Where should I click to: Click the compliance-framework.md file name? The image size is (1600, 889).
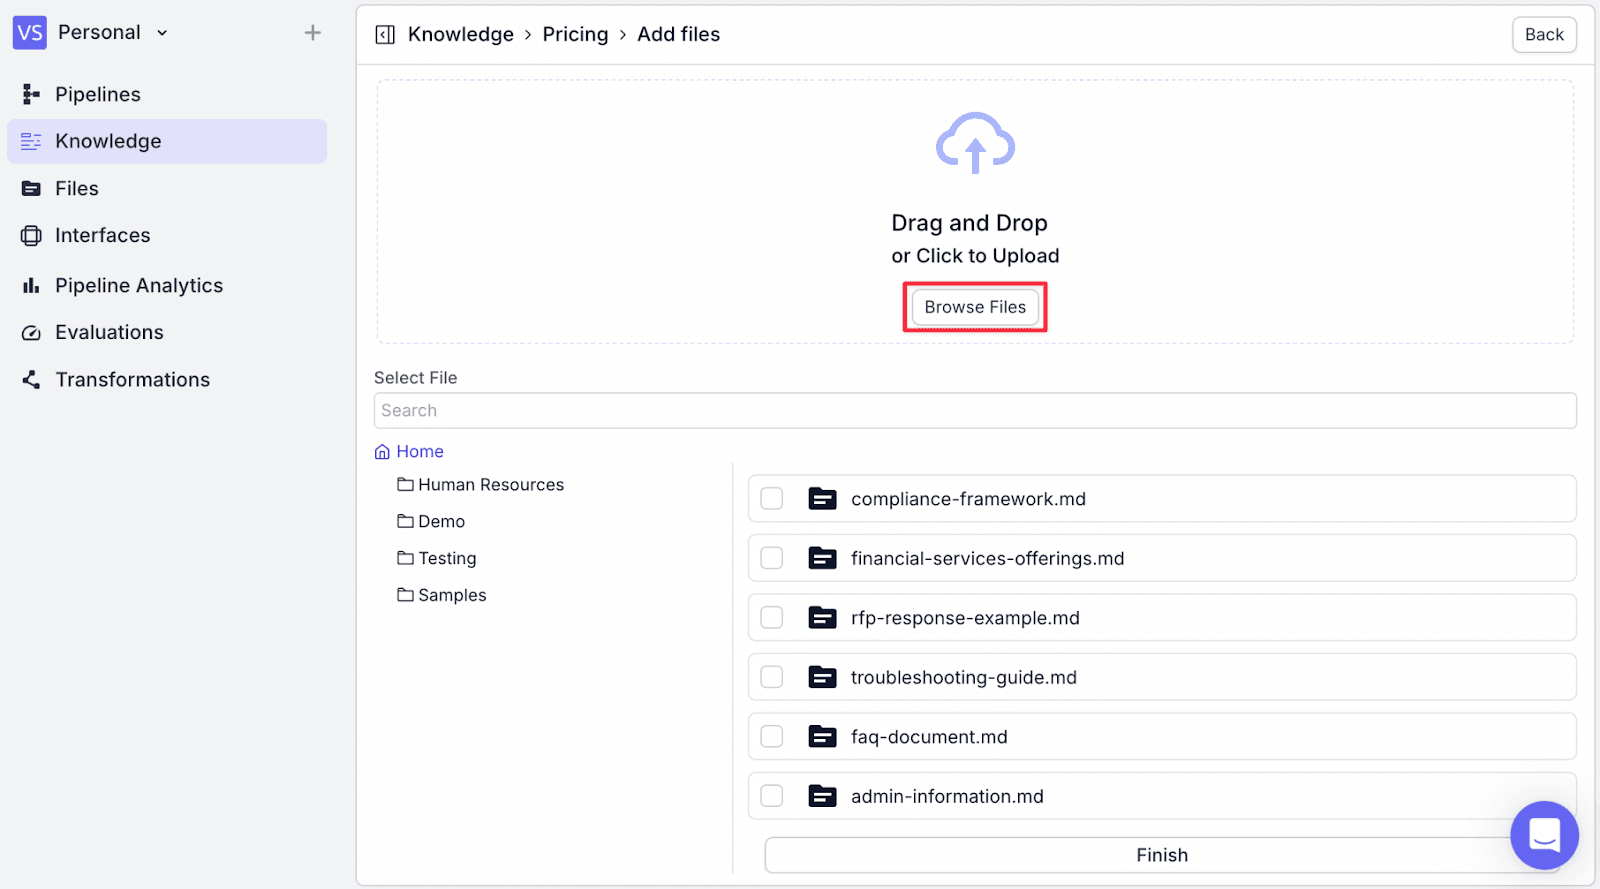968,499
